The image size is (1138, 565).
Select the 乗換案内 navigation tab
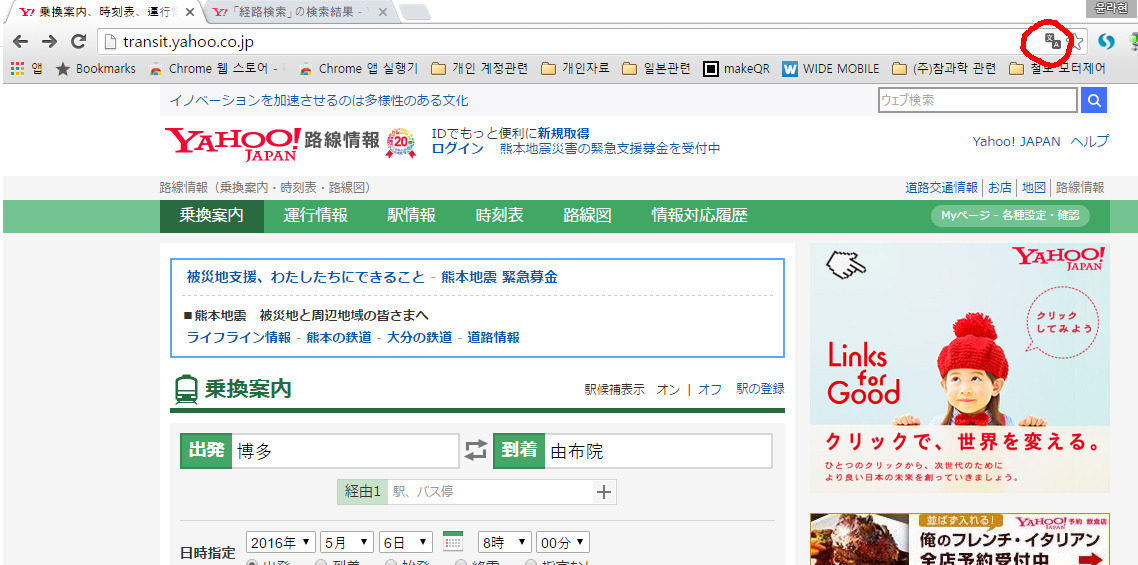coord(212,216)
